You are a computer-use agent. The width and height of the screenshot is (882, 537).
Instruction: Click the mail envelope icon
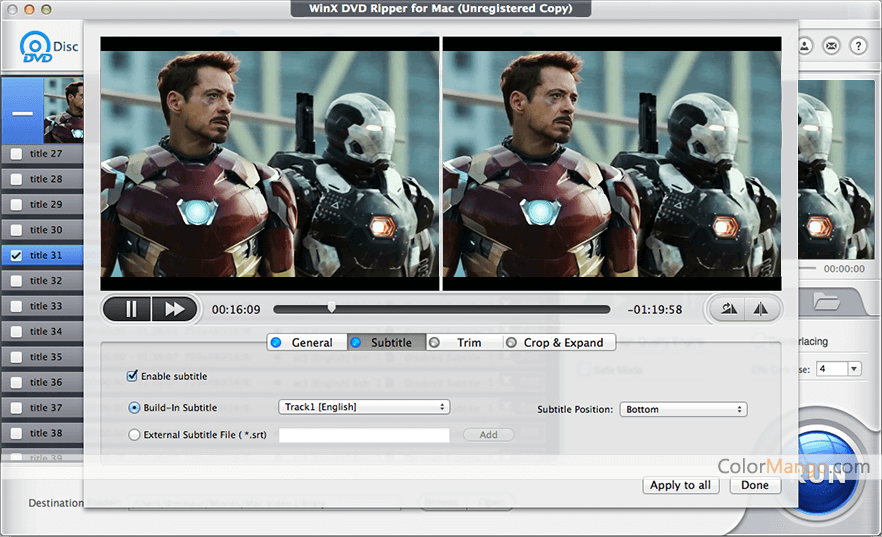tap(831, 46)
